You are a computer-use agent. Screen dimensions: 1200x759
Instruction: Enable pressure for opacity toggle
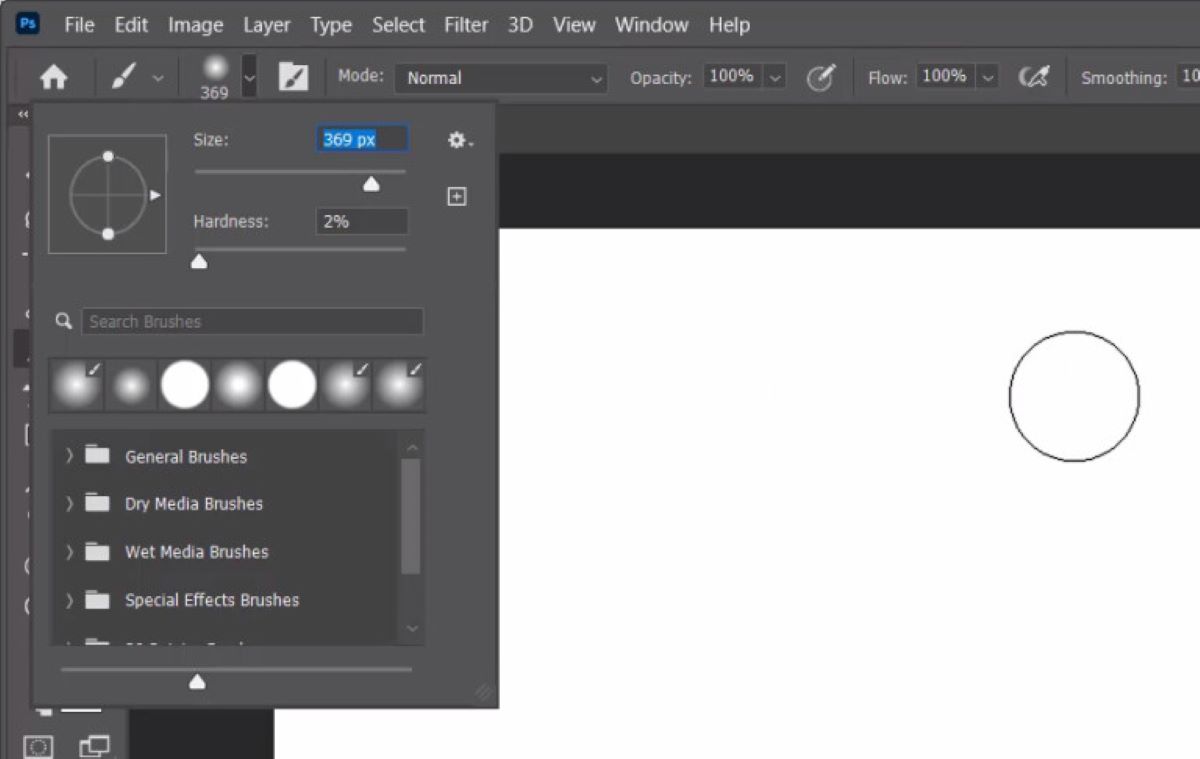coord(820,78)
